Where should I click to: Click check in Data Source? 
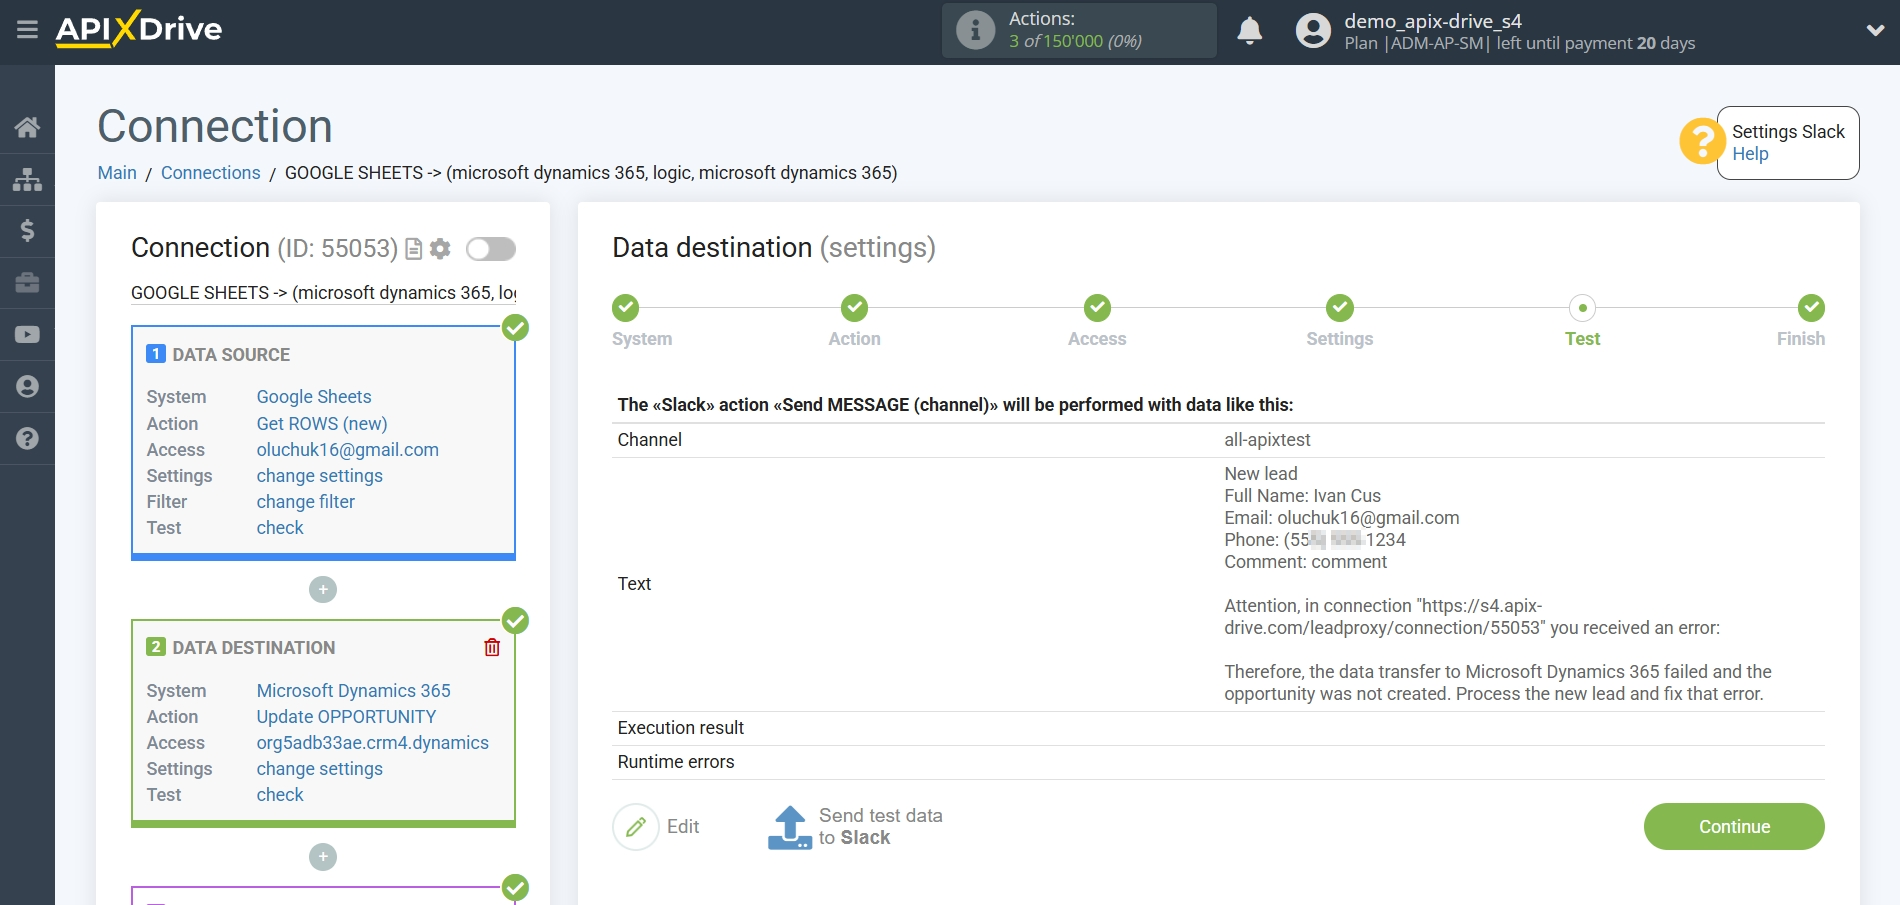point(280,528)
